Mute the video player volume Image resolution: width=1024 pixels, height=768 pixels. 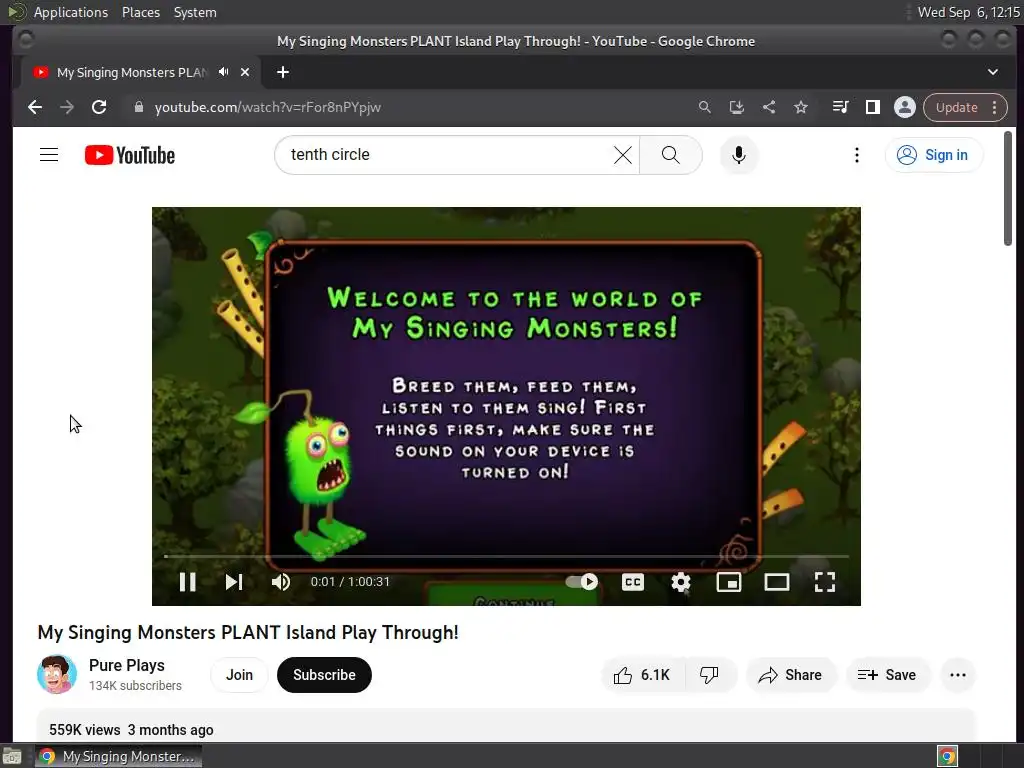click(281, 582)
